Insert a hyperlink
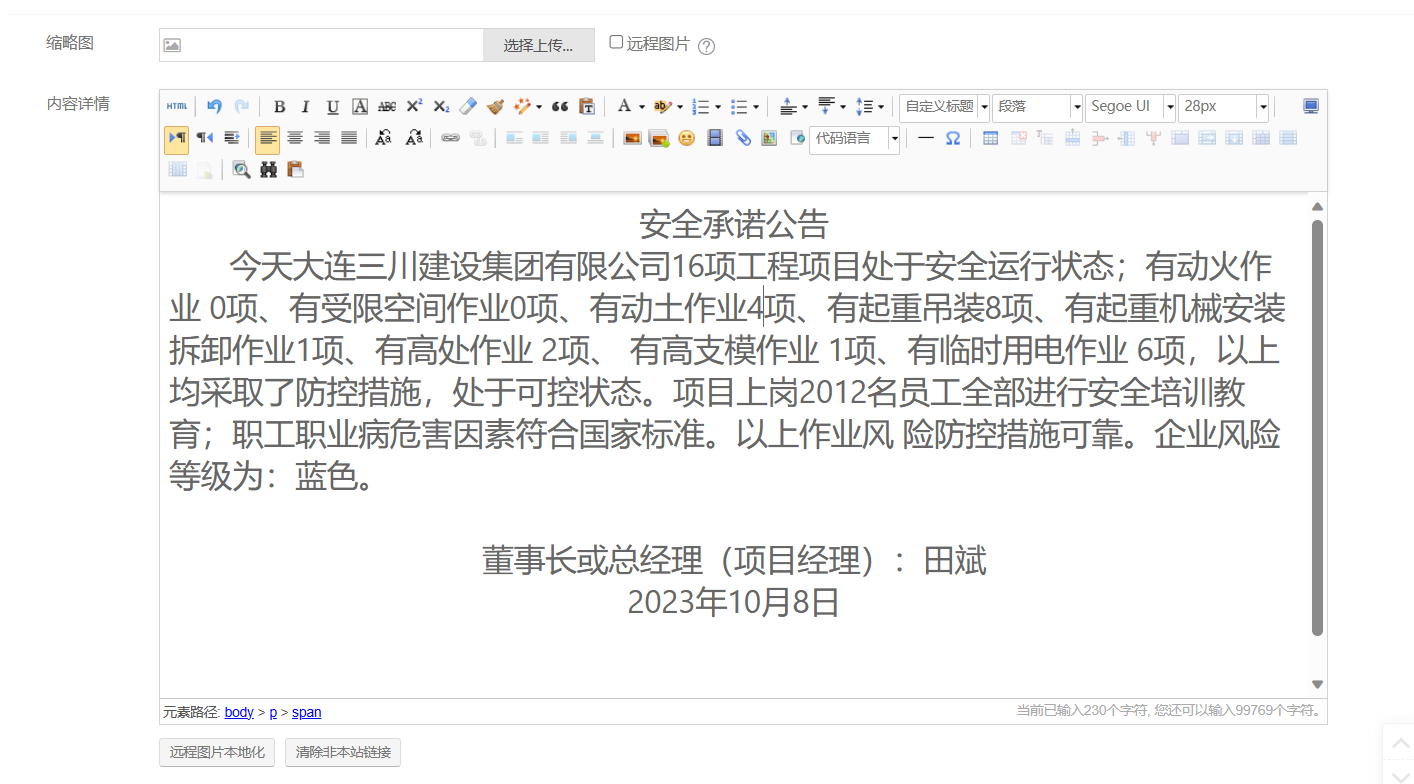1414x784 pixels. point(450,138)
